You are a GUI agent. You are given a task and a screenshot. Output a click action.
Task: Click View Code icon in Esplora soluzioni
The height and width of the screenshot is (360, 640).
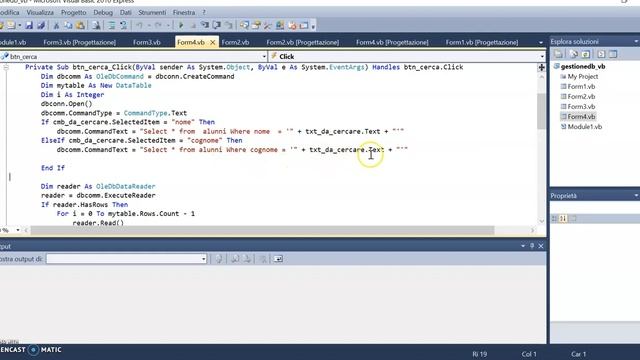coord(601,54)
